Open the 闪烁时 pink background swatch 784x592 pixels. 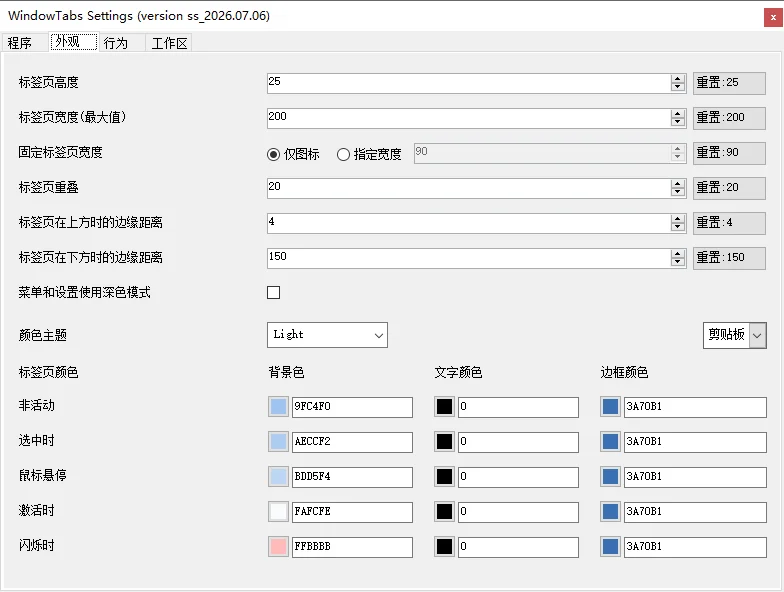278,546
